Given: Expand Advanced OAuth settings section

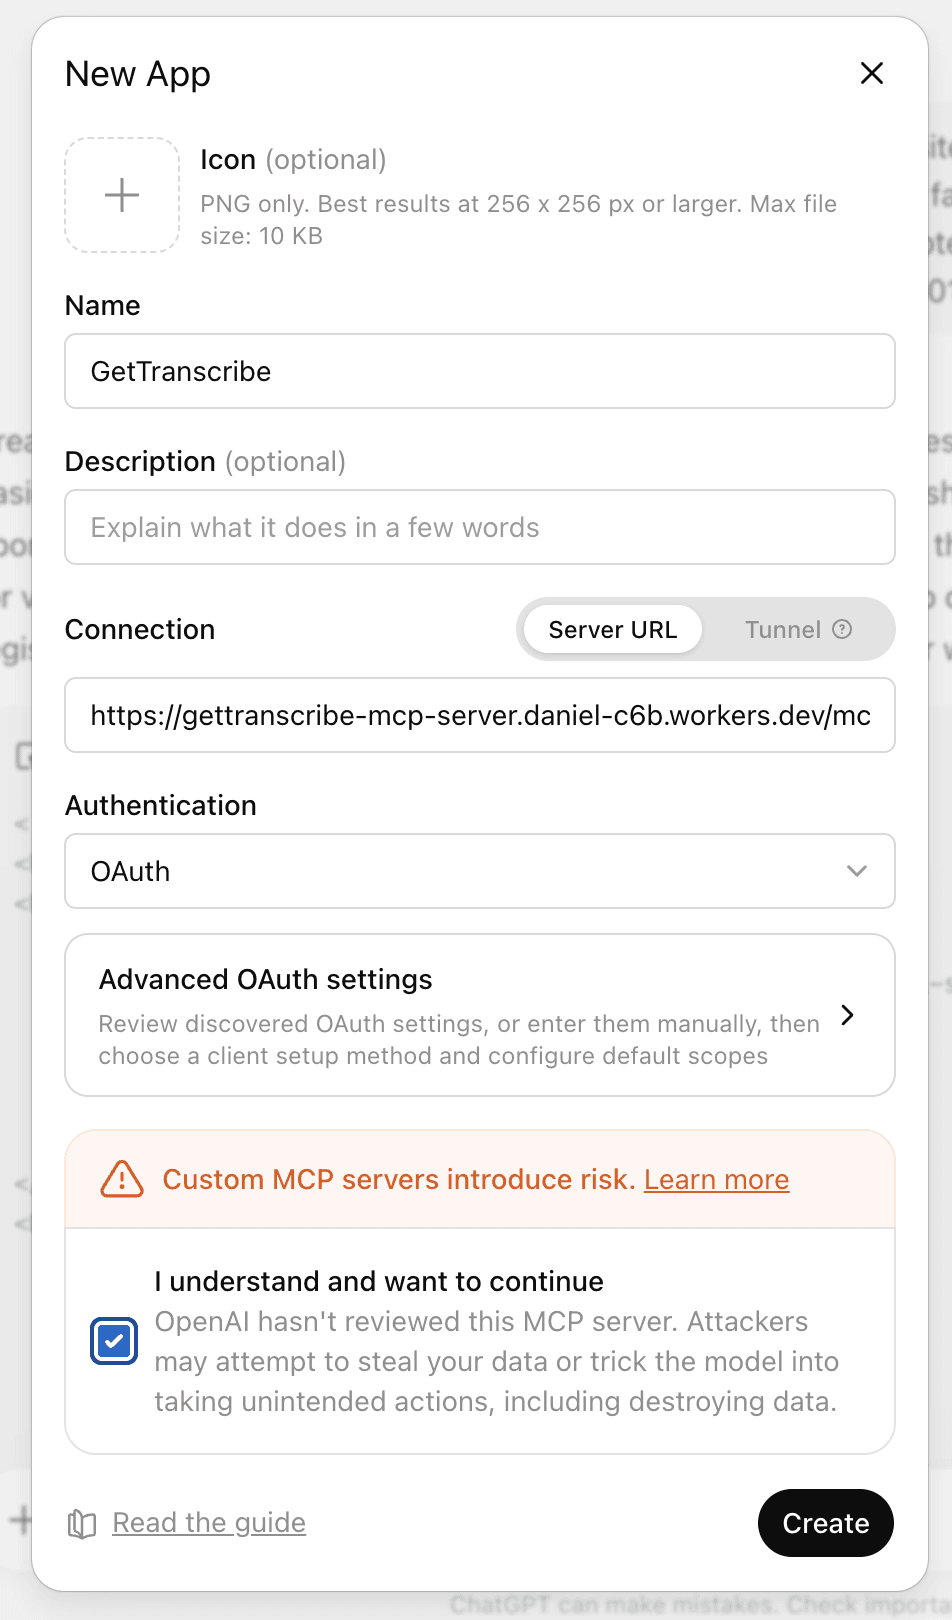Looking at the screenshot, I should coord(480,1015).
